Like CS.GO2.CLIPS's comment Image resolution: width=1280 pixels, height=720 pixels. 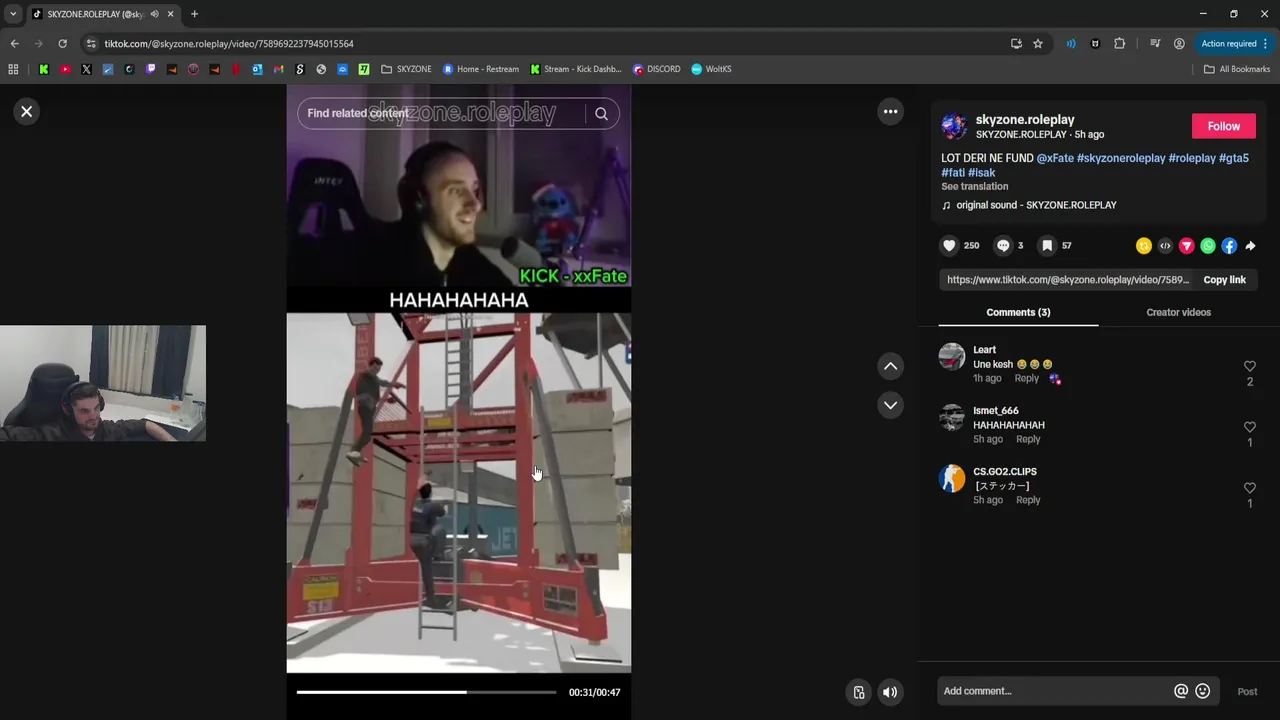[1249, 488]
